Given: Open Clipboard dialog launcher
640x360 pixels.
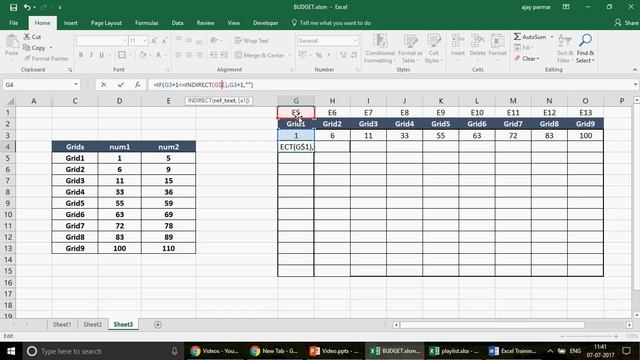Looking at the screenshot, I should [x=70, y=70].
